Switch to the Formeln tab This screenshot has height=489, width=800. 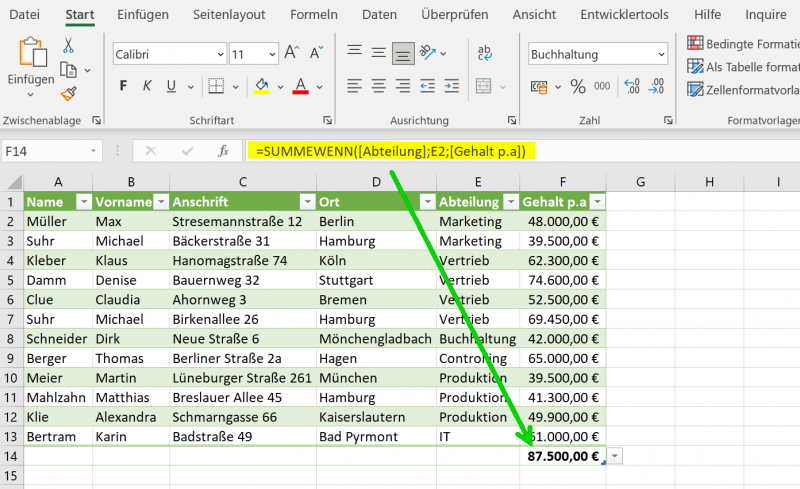click(314, 14)
